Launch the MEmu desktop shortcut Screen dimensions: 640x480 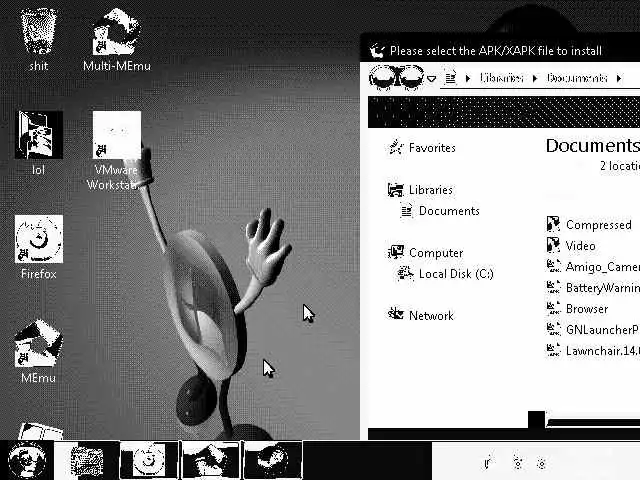pyautogui.click(x=39, y=351)
